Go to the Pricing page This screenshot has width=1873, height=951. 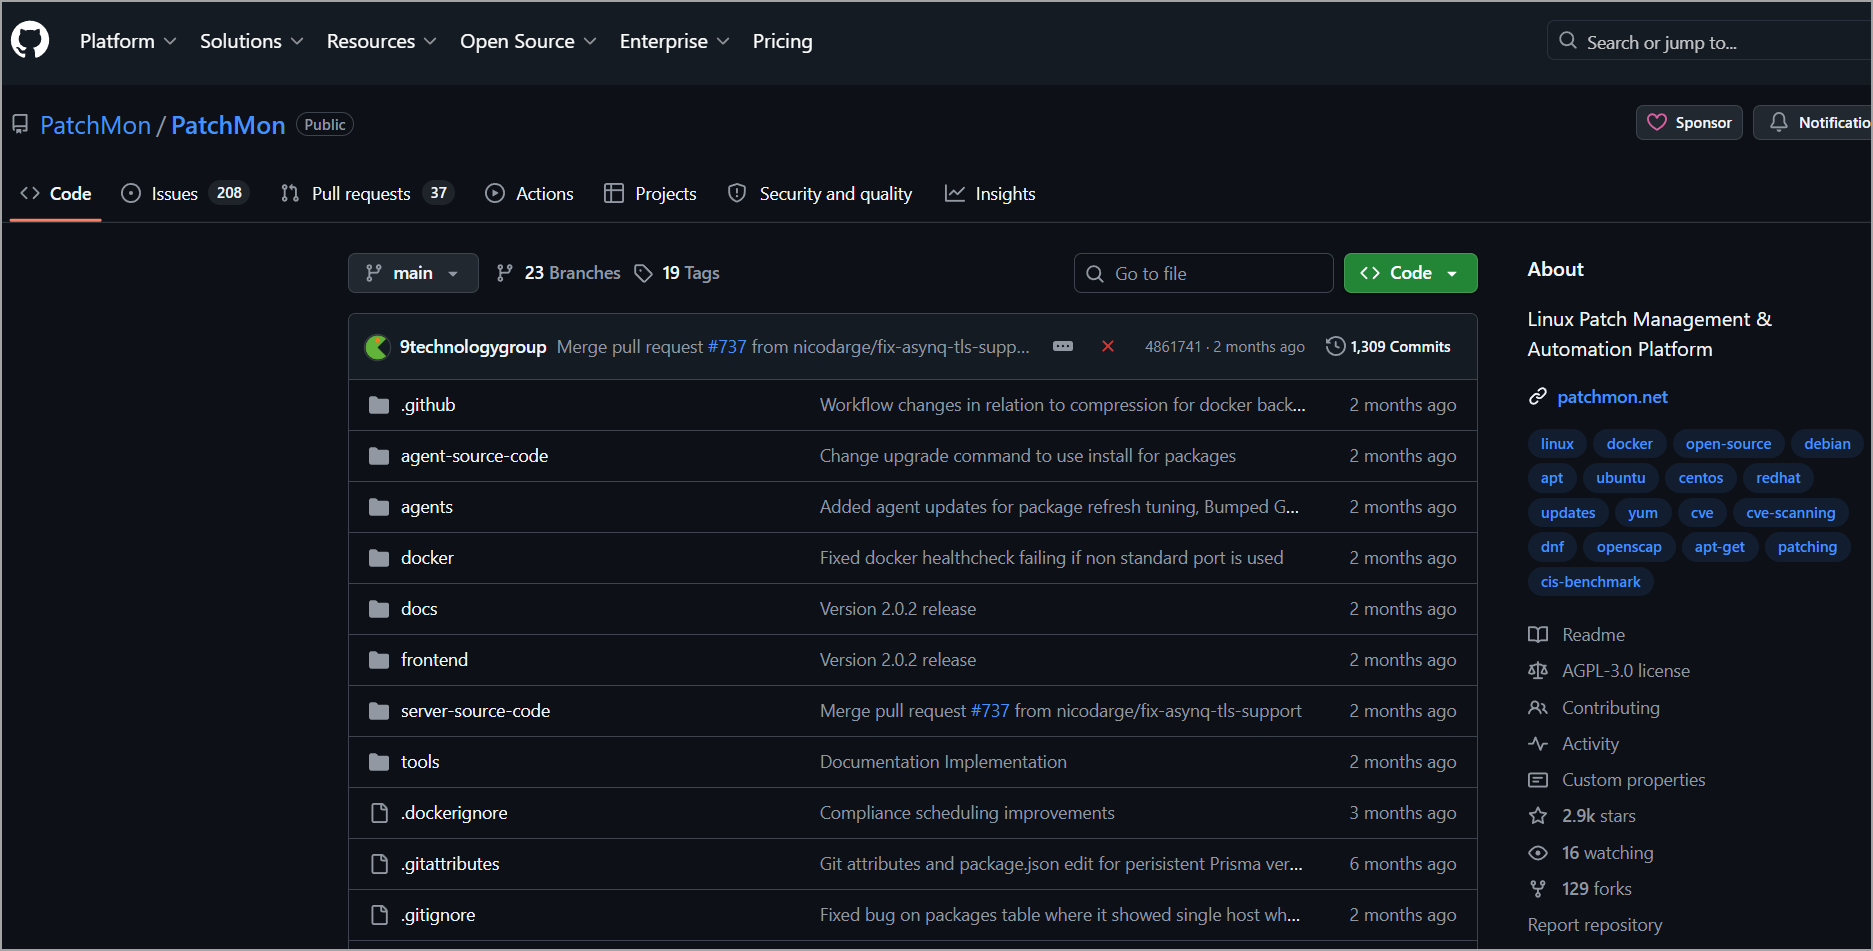pos(783,41)
